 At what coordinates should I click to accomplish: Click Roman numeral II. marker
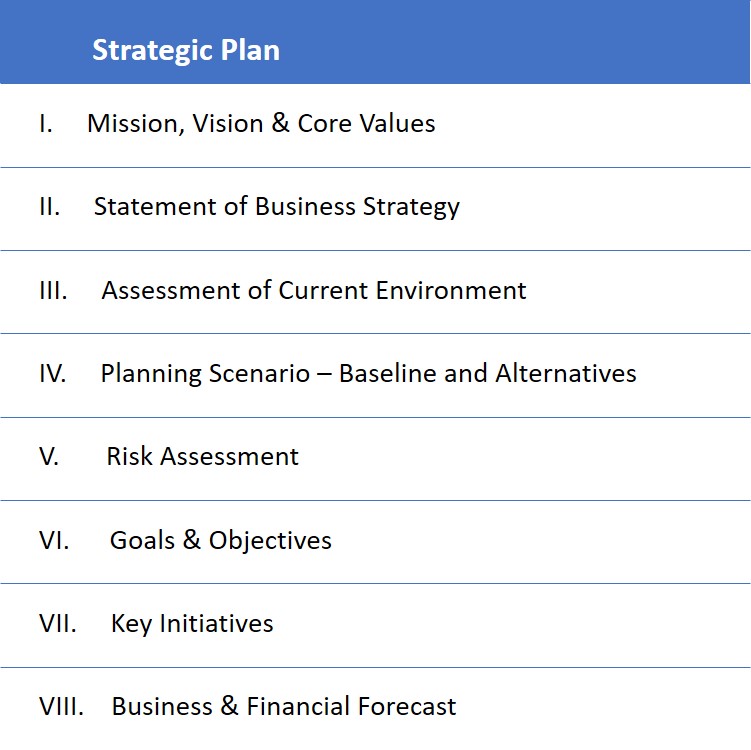tap(50, 207)
